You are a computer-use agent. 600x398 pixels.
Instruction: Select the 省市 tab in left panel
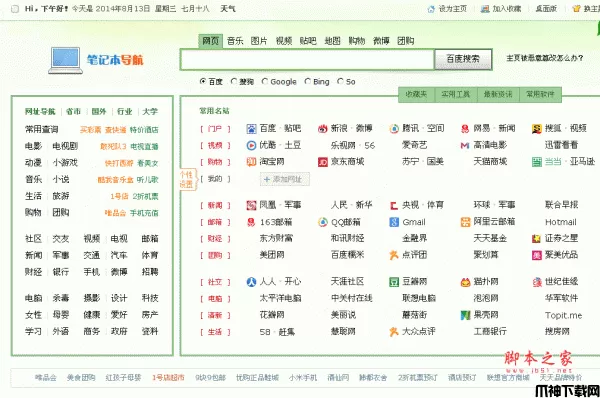click(x=73, y=111)
